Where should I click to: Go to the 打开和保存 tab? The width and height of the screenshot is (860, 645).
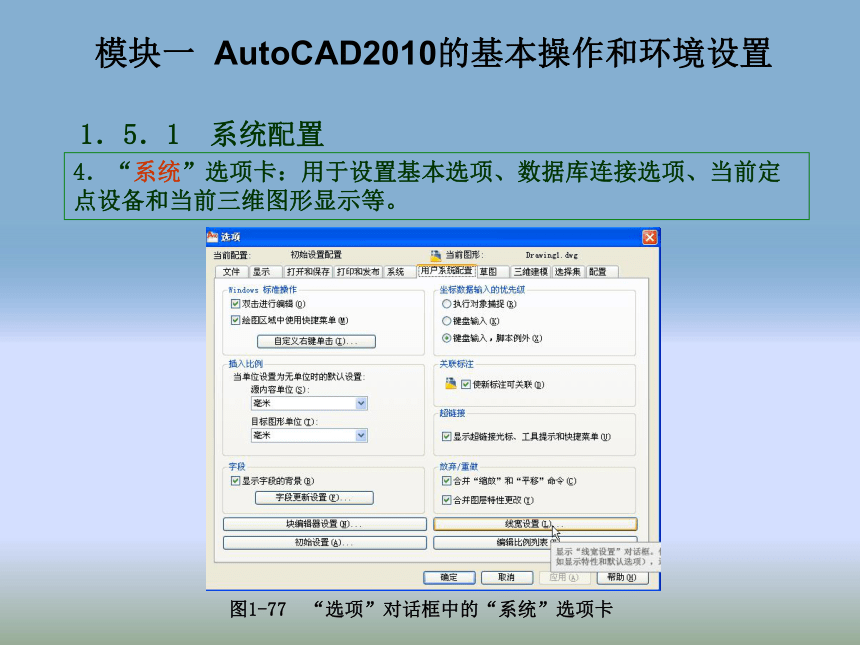[308, 271]
